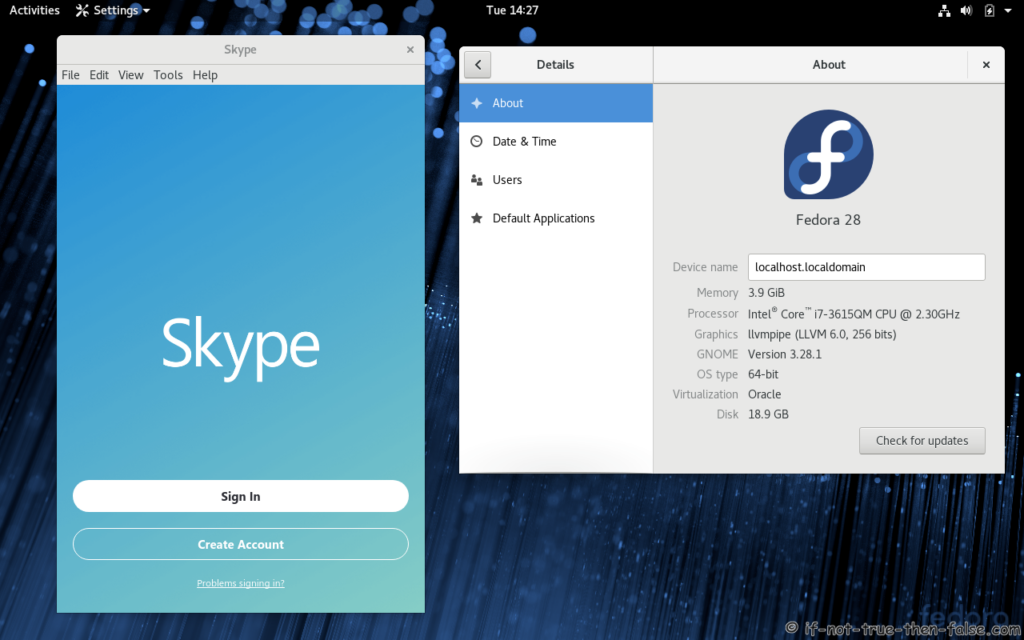Image resolution: width=1024 pixels, height=640 pixels.
Task: Close the Skype window
Action: tap(410, 50)
